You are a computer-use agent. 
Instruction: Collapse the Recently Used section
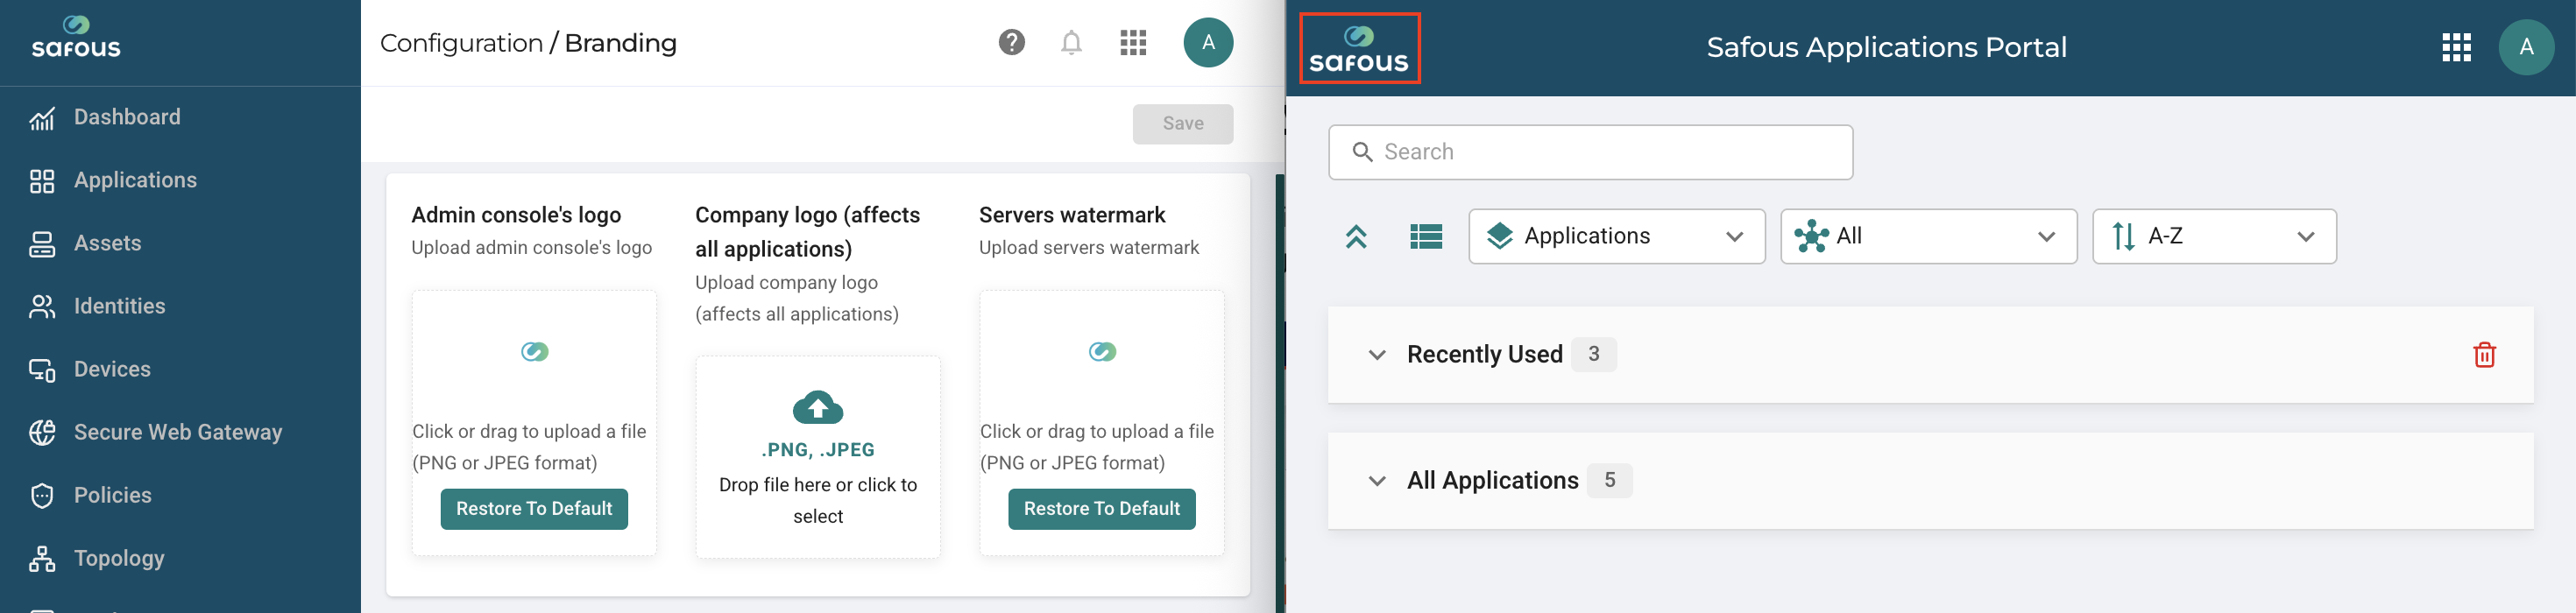[1377, 355]
